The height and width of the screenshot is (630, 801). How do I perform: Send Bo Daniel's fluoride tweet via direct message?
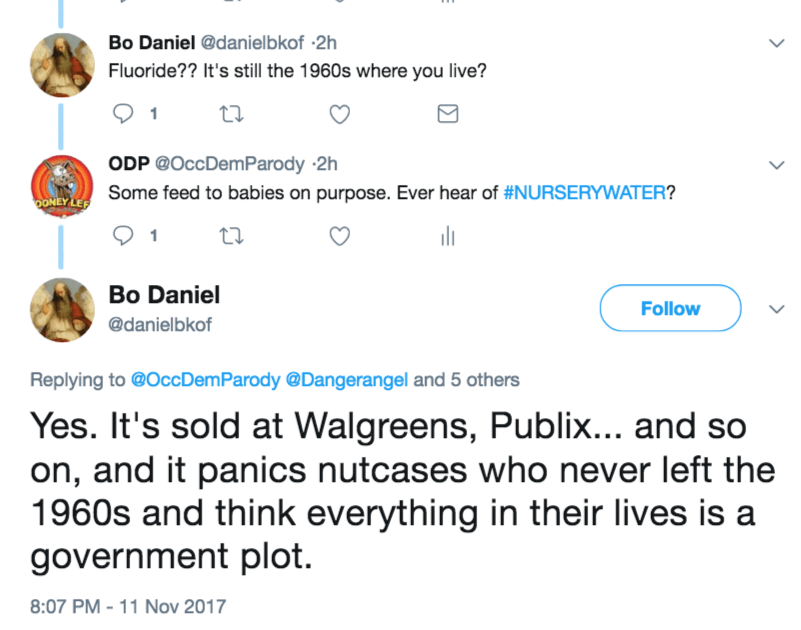(x=448, y=114)
